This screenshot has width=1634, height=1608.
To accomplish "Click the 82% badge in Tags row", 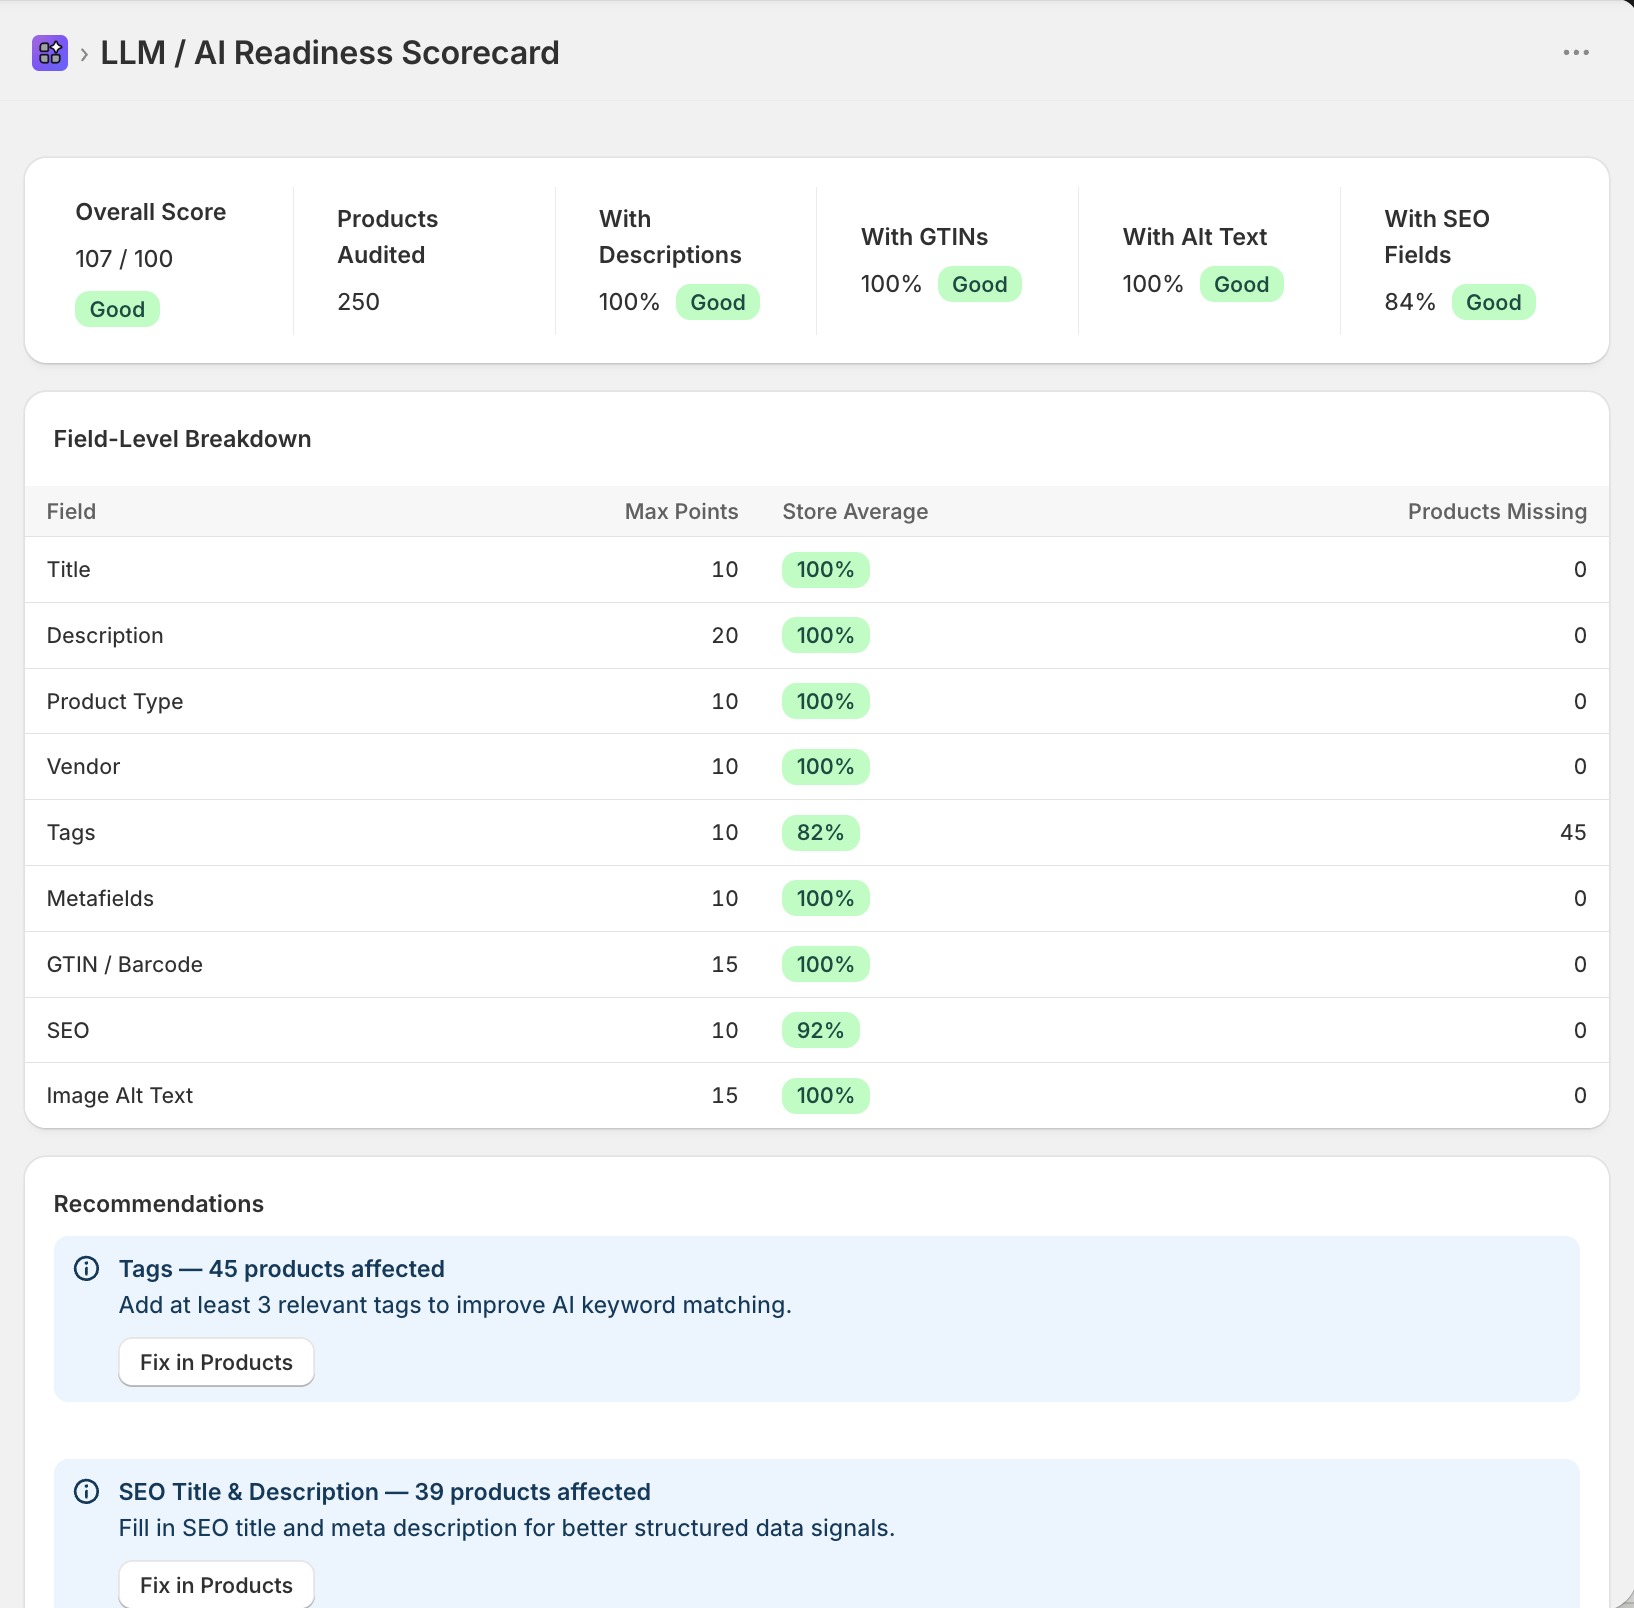I will pos(821,833).
